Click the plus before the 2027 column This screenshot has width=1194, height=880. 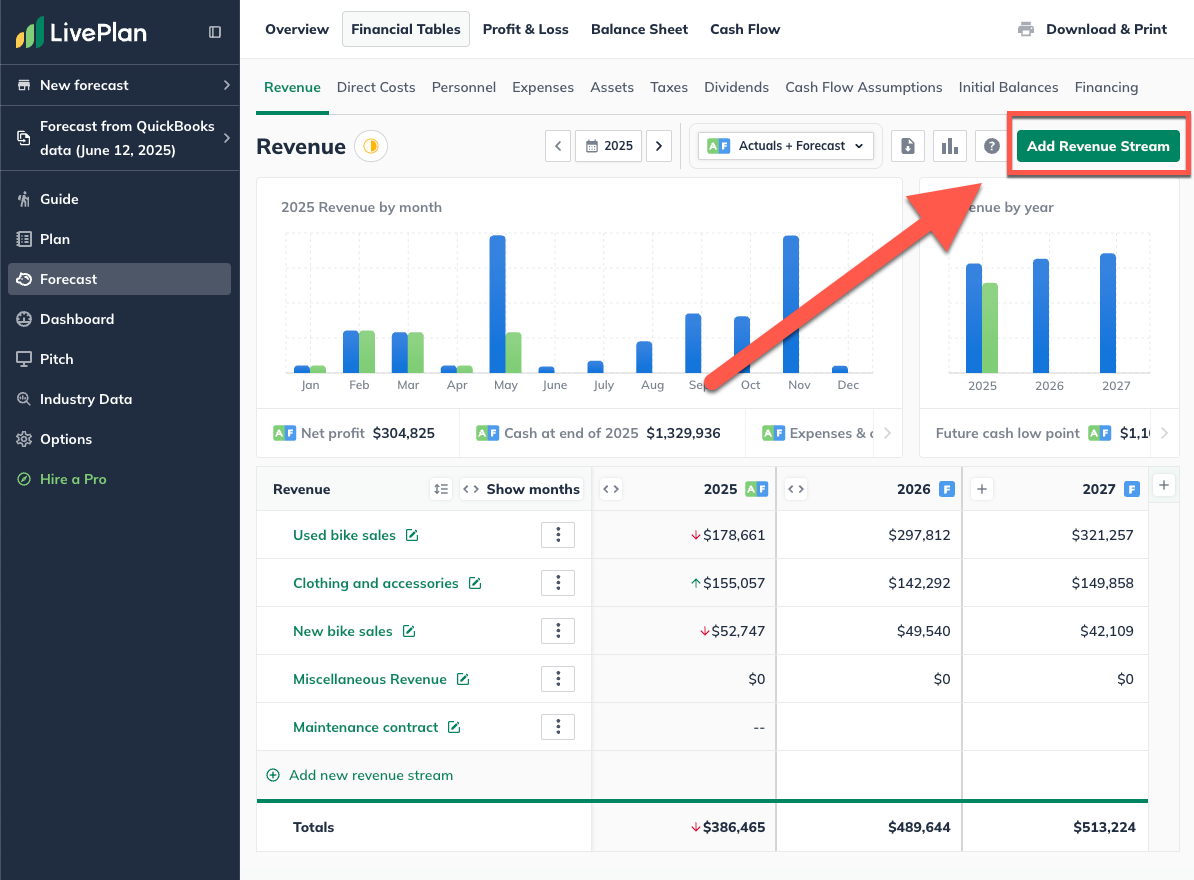[x=982, y=489]
